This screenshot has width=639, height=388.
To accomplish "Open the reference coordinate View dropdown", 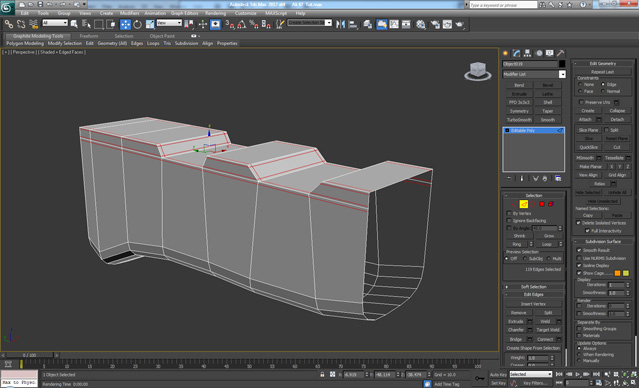I will point(169,23).
